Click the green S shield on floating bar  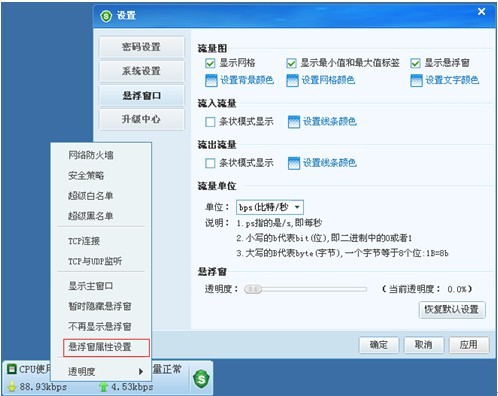coord(201,379)
